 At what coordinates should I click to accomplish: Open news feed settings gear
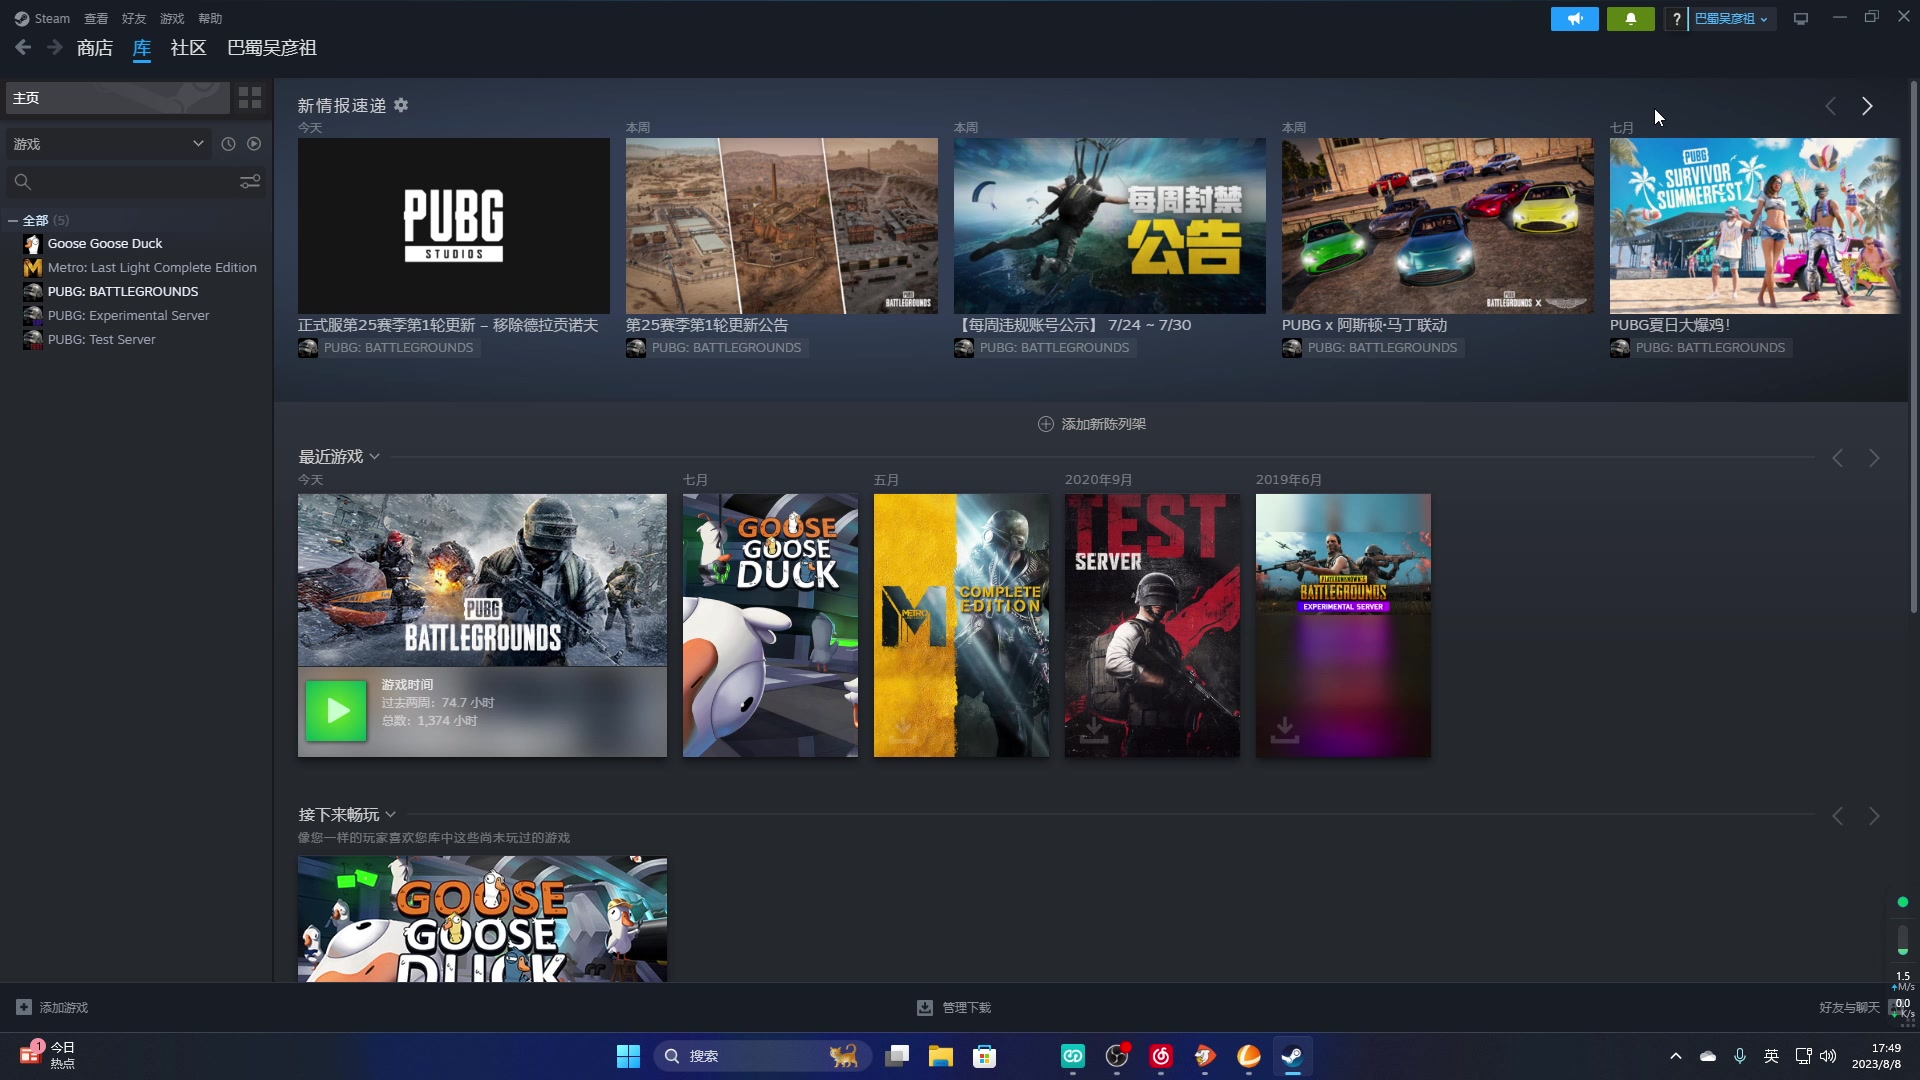[401, 105]
